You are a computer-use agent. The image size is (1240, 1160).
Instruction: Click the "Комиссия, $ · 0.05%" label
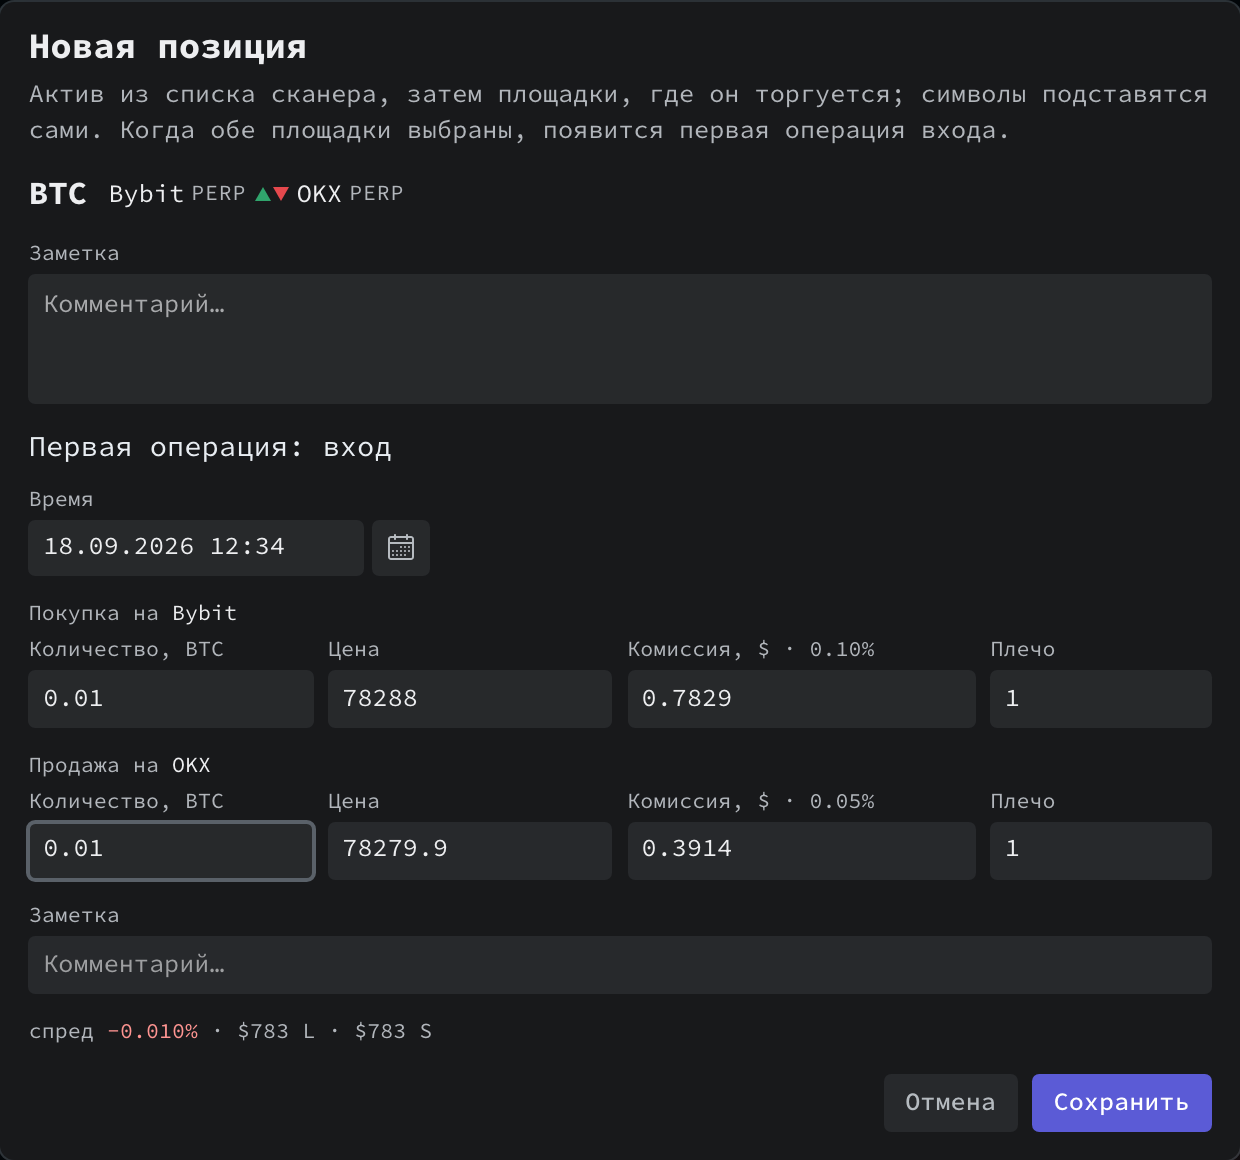pyautogui.click(x=751, y=801)
